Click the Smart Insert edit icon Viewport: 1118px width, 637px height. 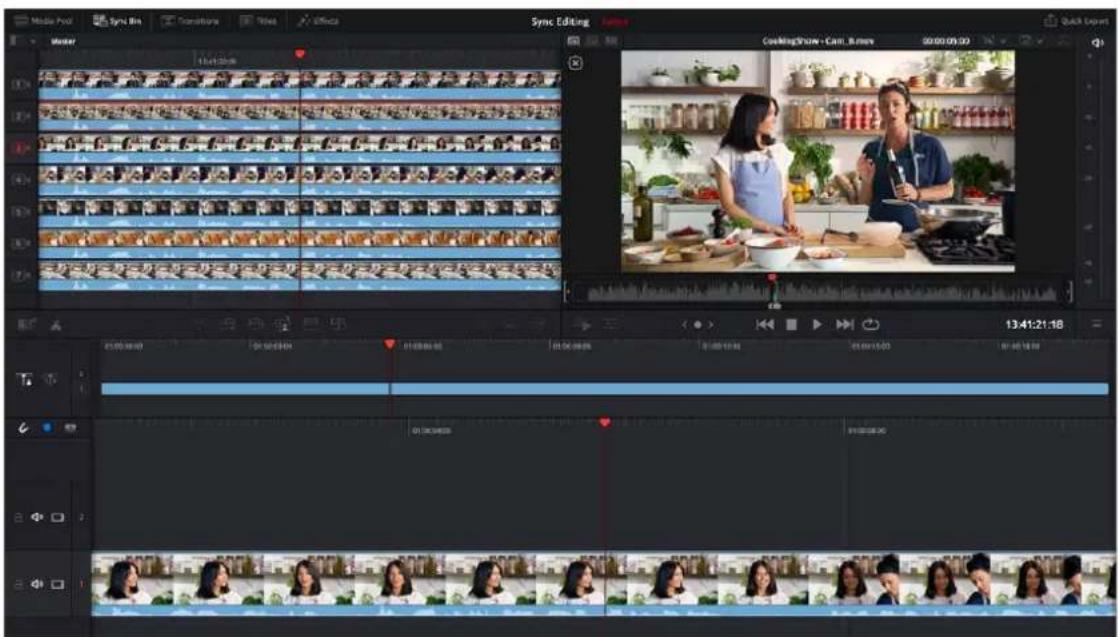tap(202, 324)
